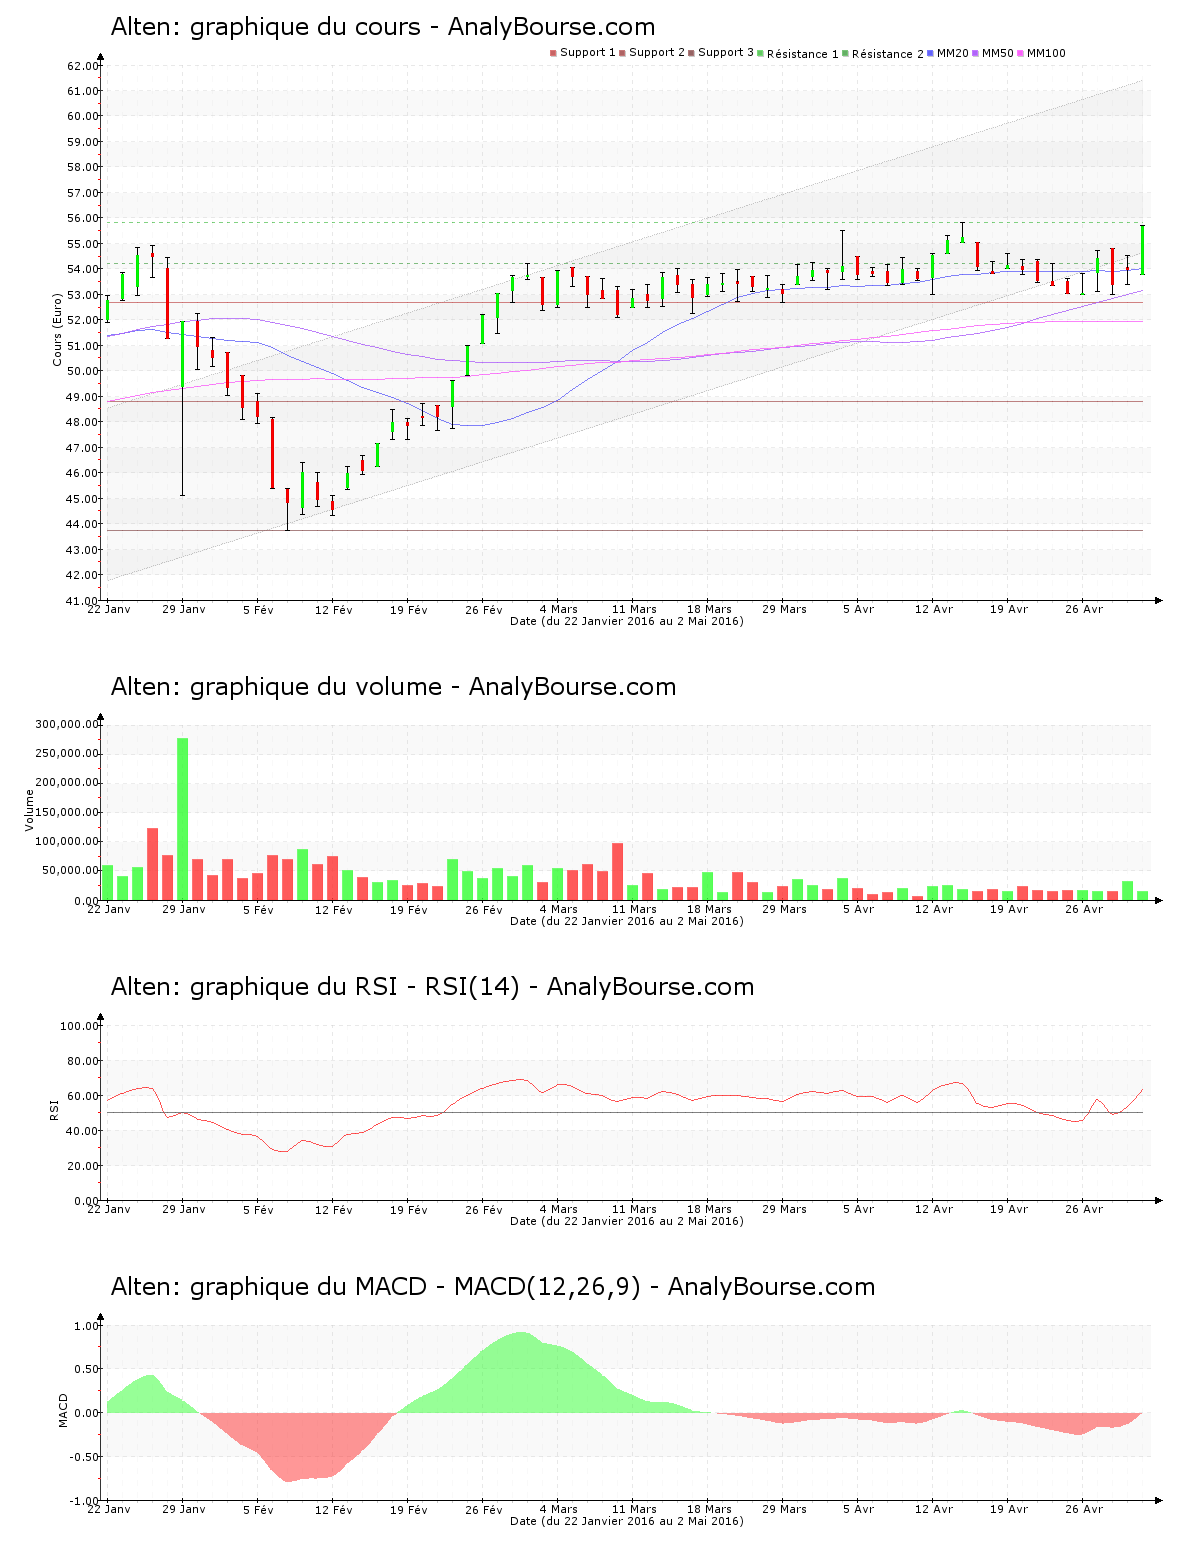
Task: Click the Résistance 1 legend color marker
Action: click(x=761, y=53)
